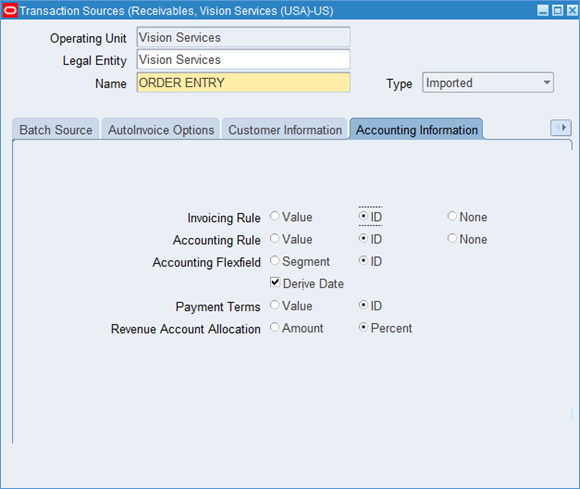Select the Accounting Information tab

tap(417, 129)
